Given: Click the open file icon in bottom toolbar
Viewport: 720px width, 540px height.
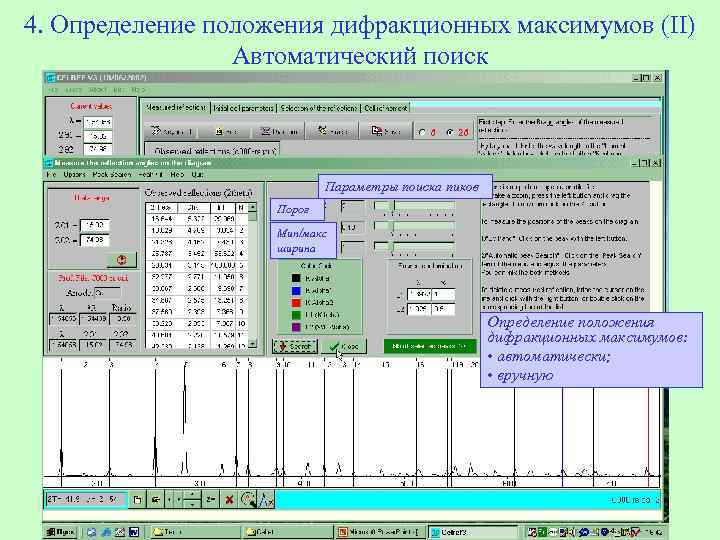Looking at the screenshot, I should [x=137, y=499].
